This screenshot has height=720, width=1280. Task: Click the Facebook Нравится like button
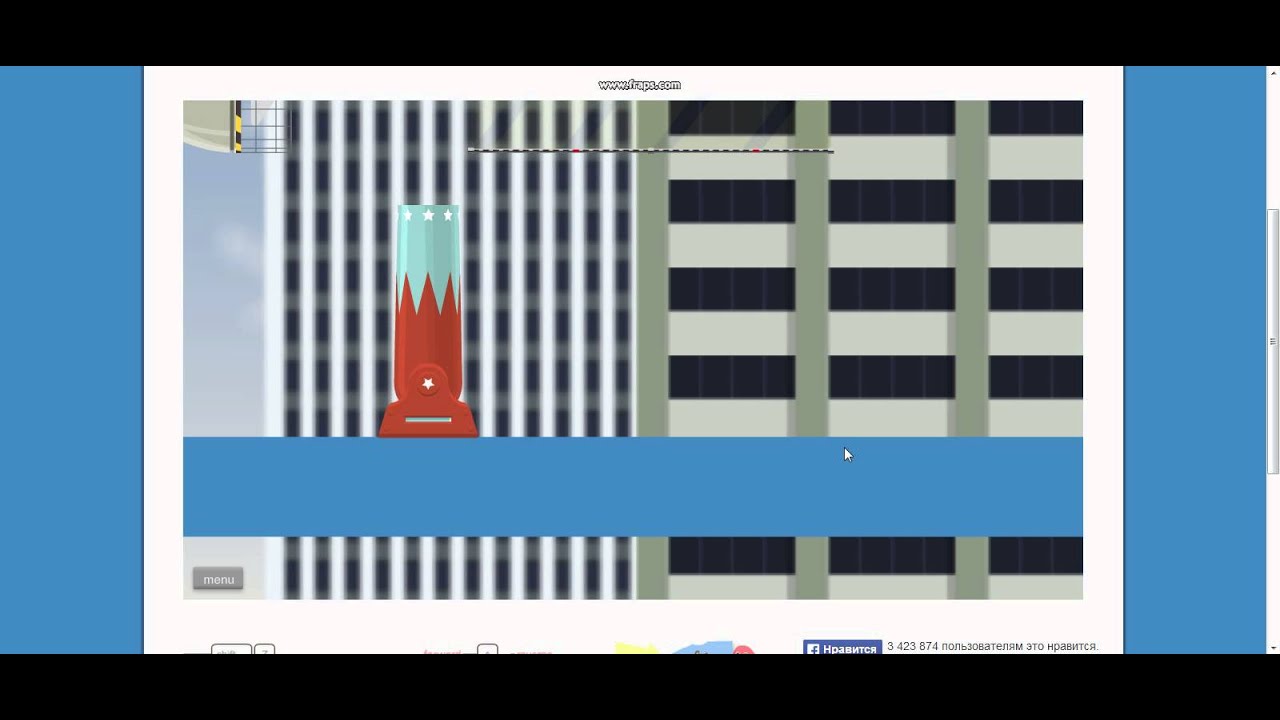[x=842, y=648]
